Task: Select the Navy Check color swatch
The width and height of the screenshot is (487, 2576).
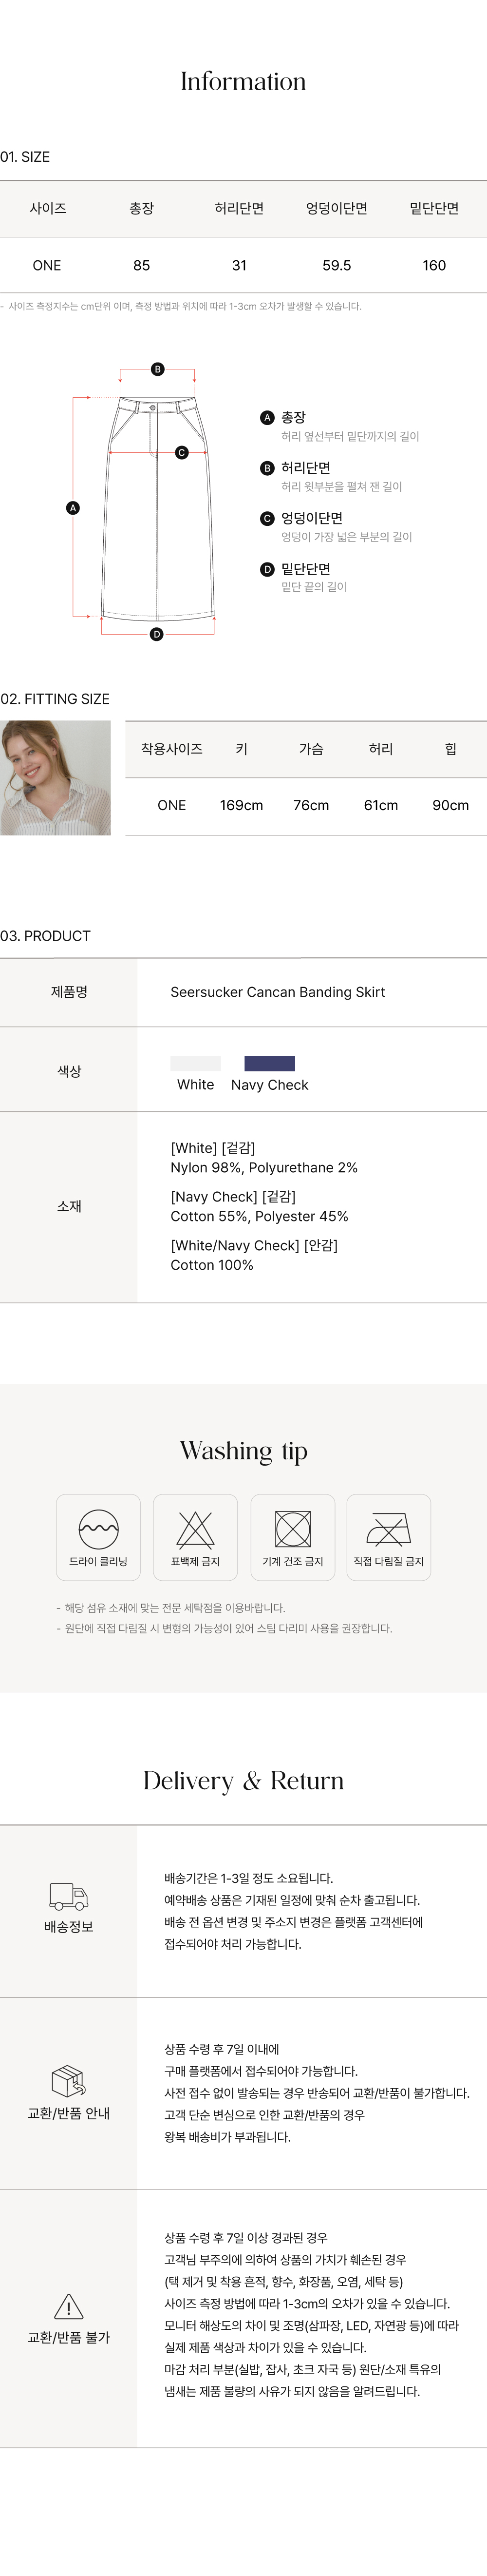Action: click(x=269, y=1063)
